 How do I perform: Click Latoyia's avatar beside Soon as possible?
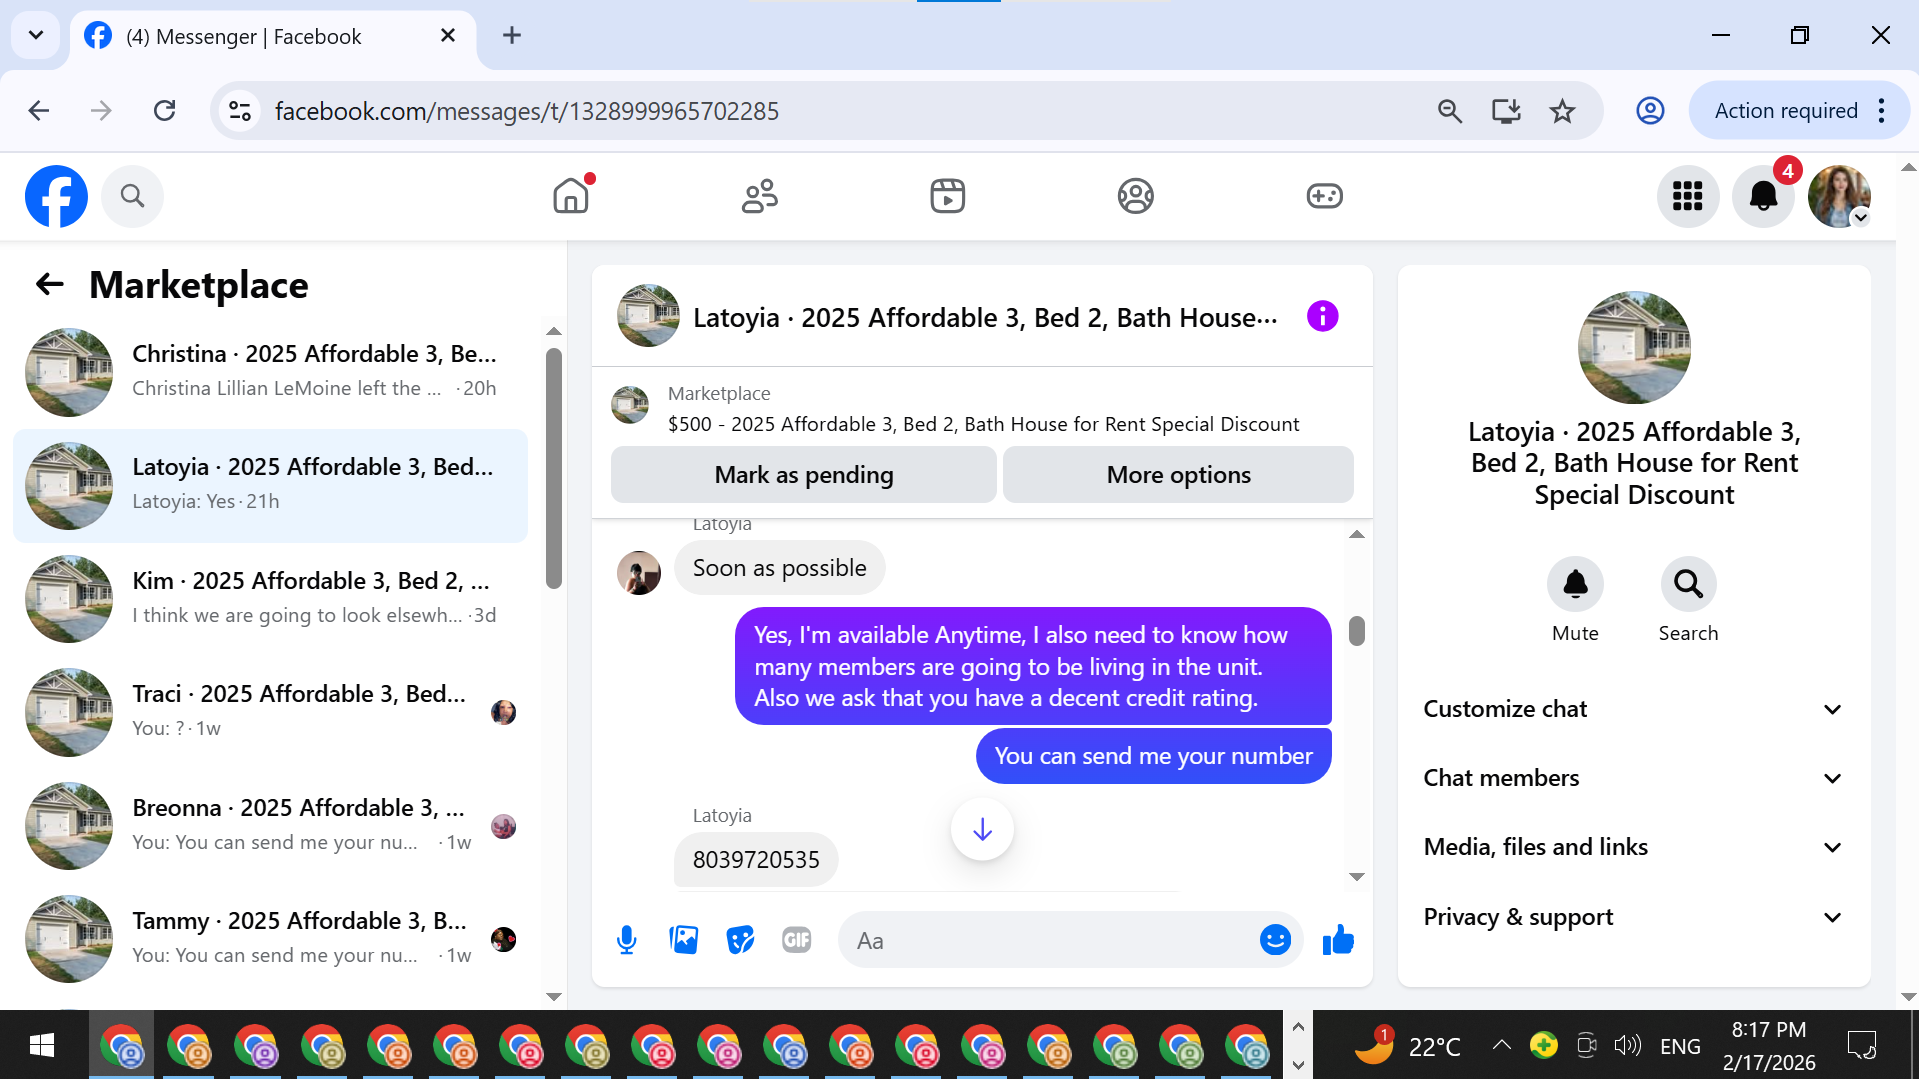click(x=639, y=573)
